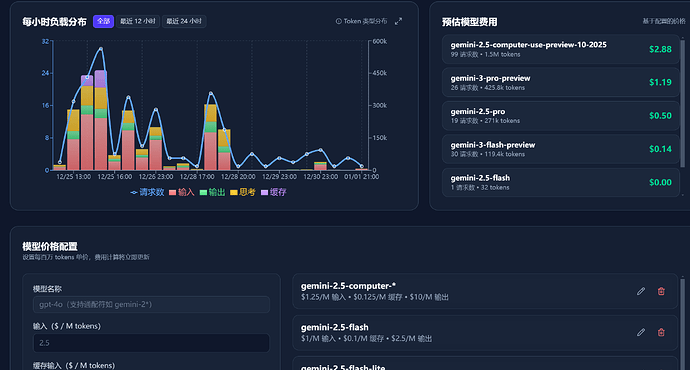
Task: Edit the gemini-2.5-flash price config
Action: (x=641, y=332)
